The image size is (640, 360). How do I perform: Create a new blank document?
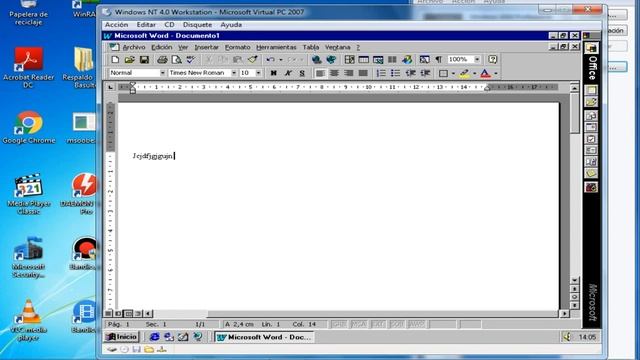click(x=115, y=60)
